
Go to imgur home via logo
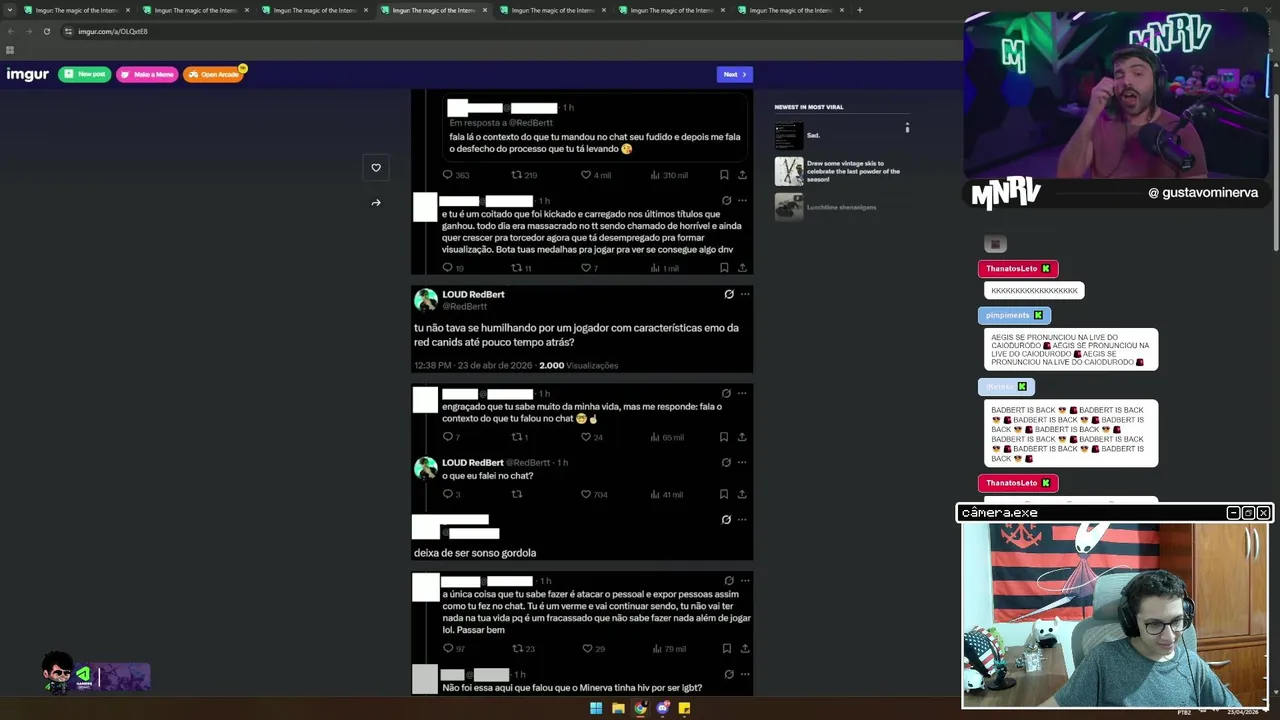coord(28,74)
